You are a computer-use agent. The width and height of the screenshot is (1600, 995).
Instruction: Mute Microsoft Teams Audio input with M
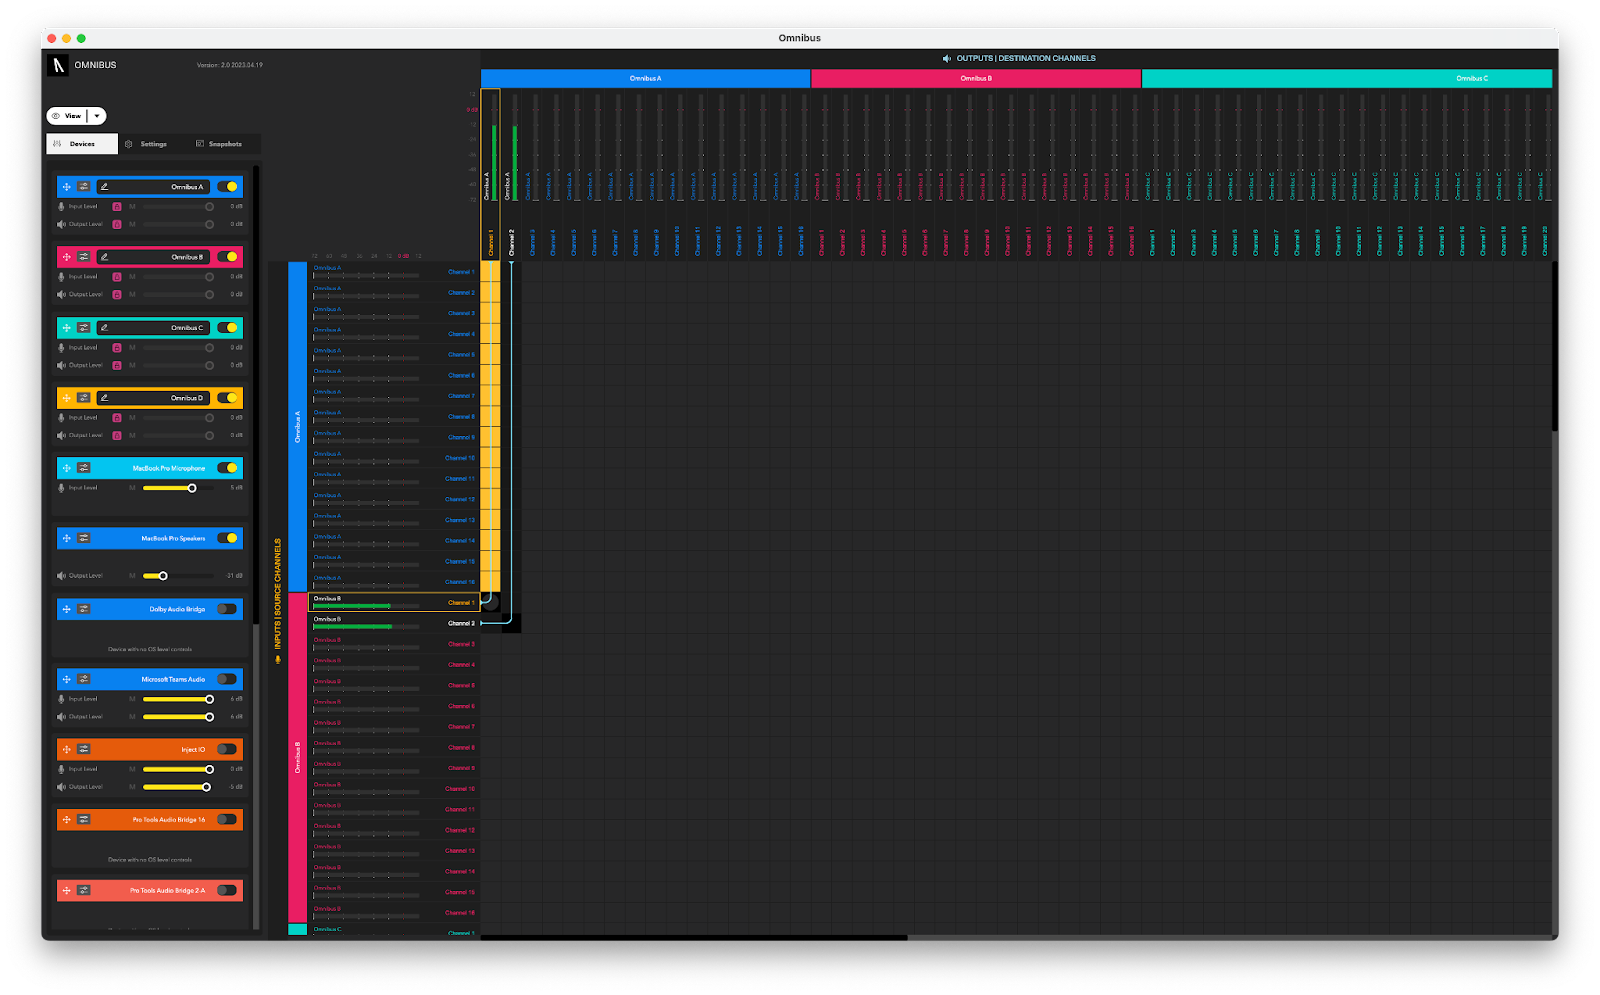pyautogui.click(x=132, y=699)
